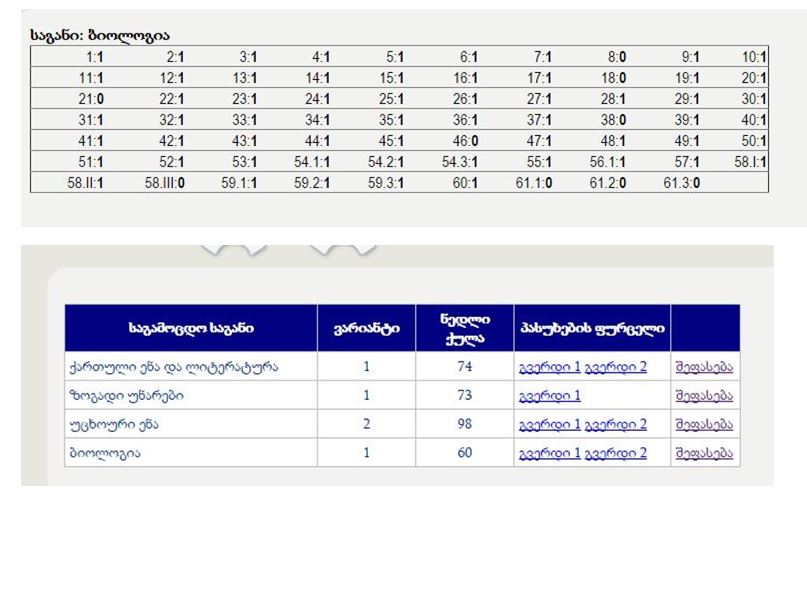Open გვერდი 2 link for ქართული ენა და ლიტერატურა
Screen dimensions: 807x610
pyautogui.click(x=616, y=367)
